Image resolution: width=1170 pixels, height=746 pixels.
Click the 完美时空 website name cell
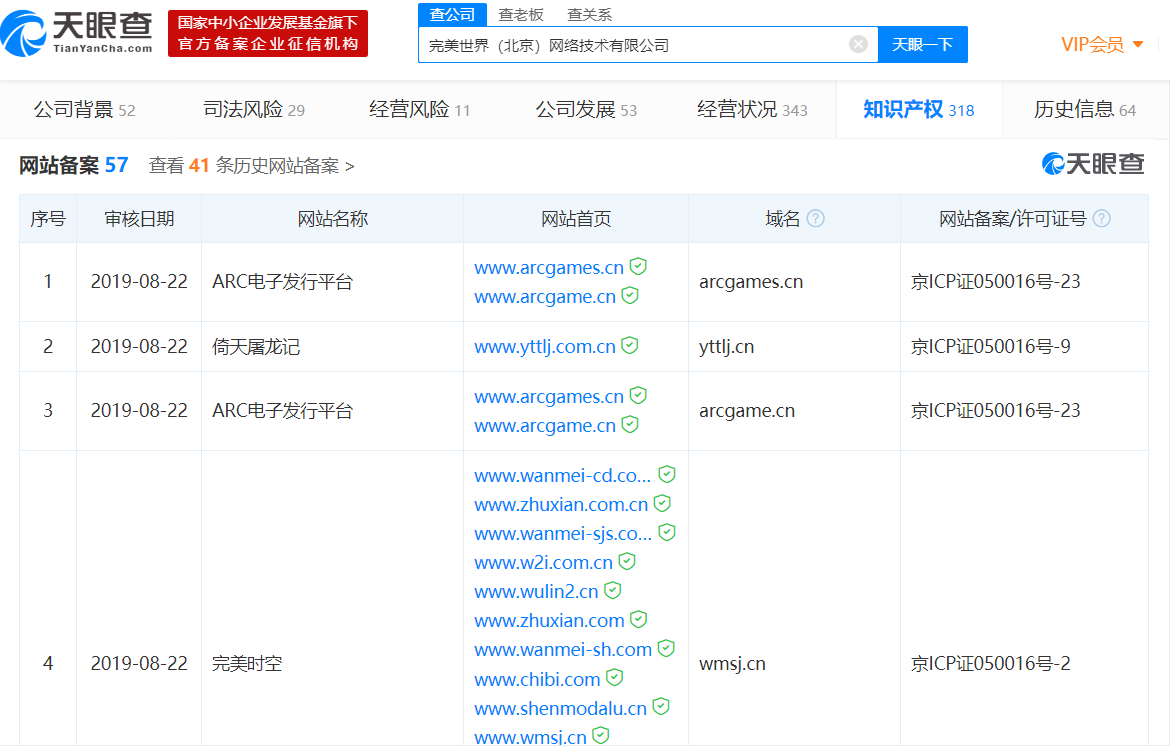tap(247, 663)
